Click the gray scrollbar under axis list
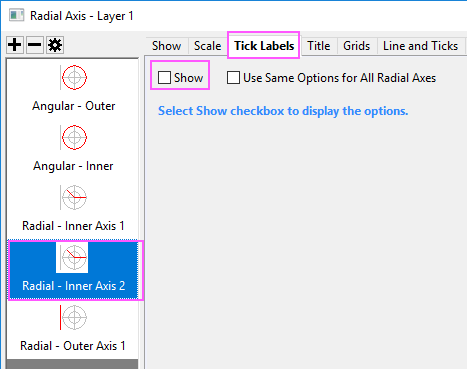The height and width of the screenshot is (369, 467). (72, 364)
